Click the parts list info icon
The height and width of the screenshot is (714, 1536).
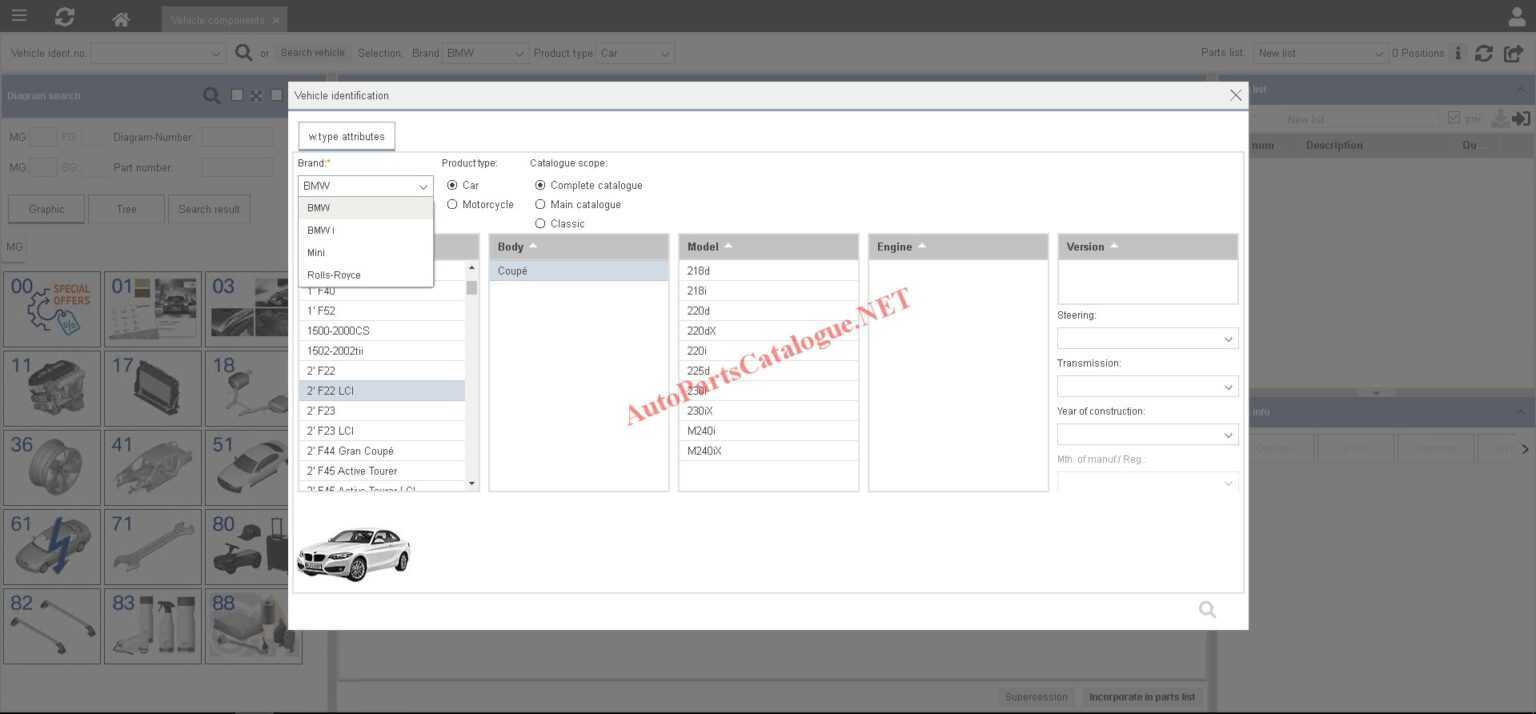(1458, 53)
